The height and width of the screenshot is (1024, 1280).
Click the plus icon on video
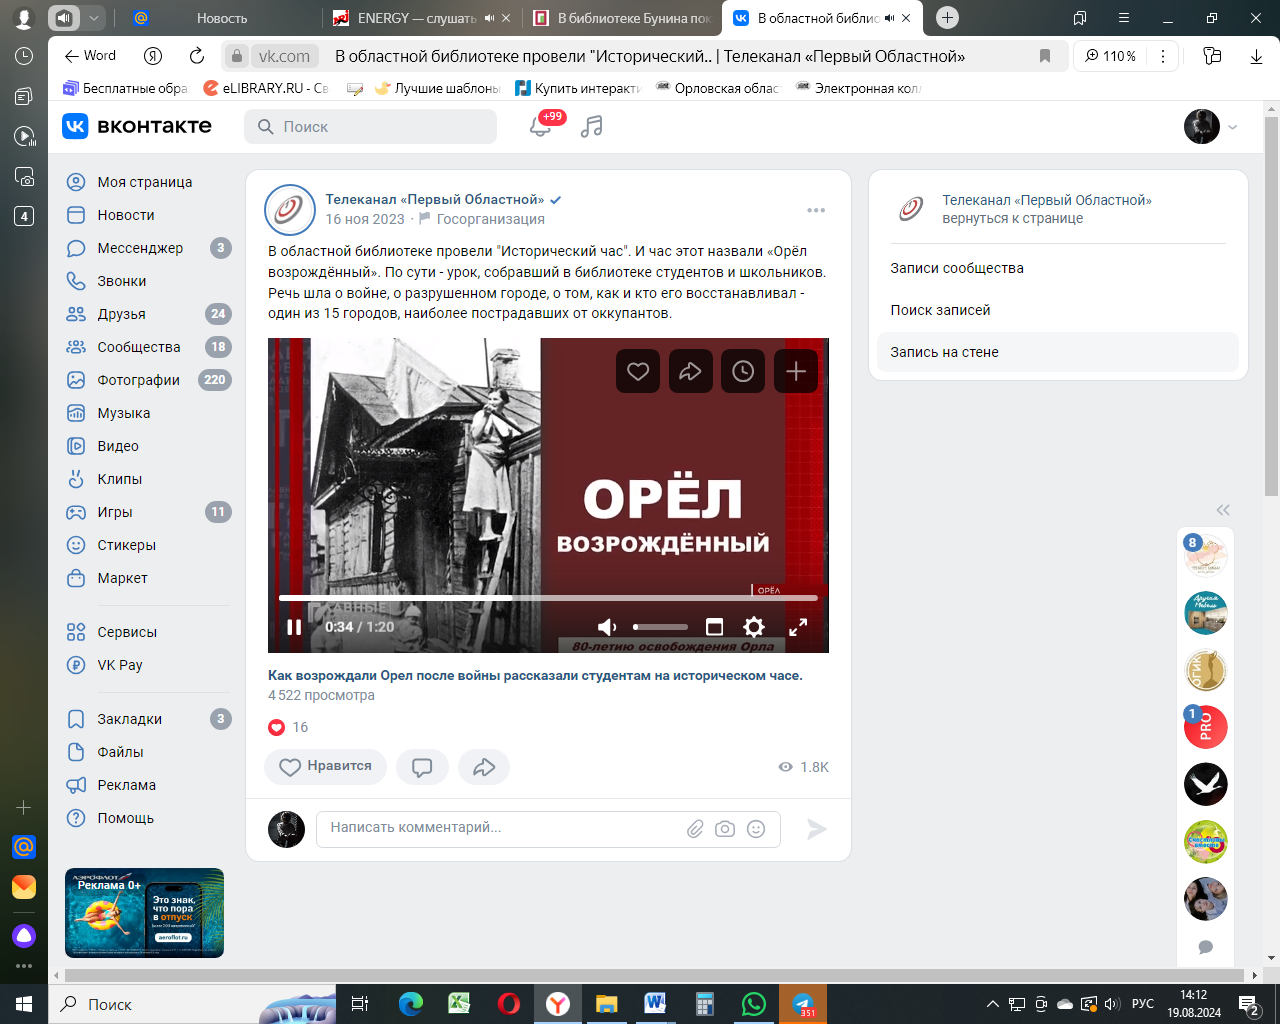(796, 372)
